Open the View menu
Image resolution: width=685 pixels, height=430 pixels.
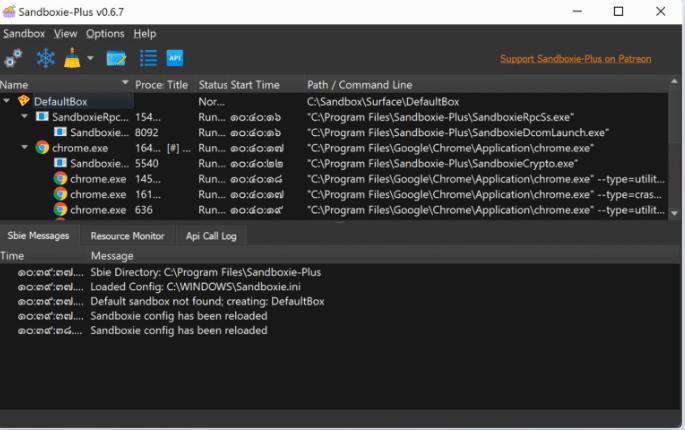[x=66, y=34]
